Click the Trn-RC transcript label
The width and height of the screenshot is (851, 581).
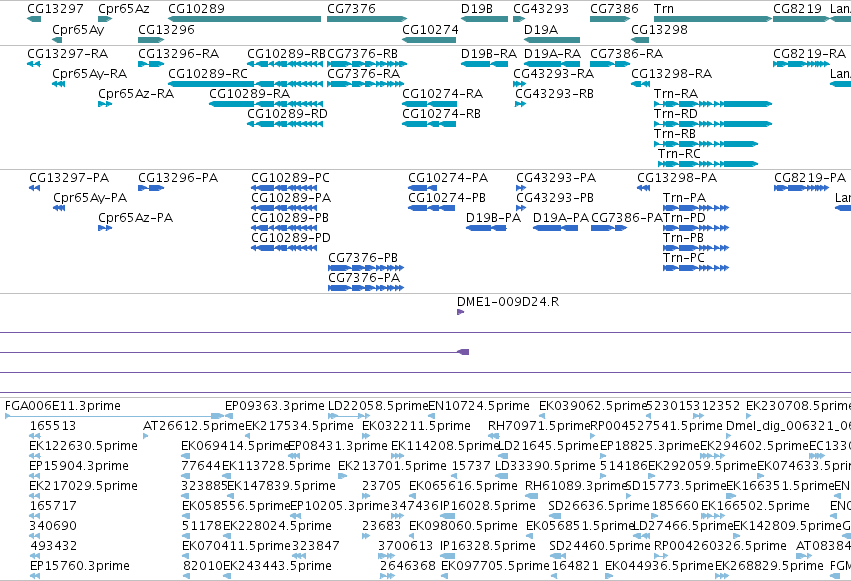pyautogui.click(x=679, y=154)
